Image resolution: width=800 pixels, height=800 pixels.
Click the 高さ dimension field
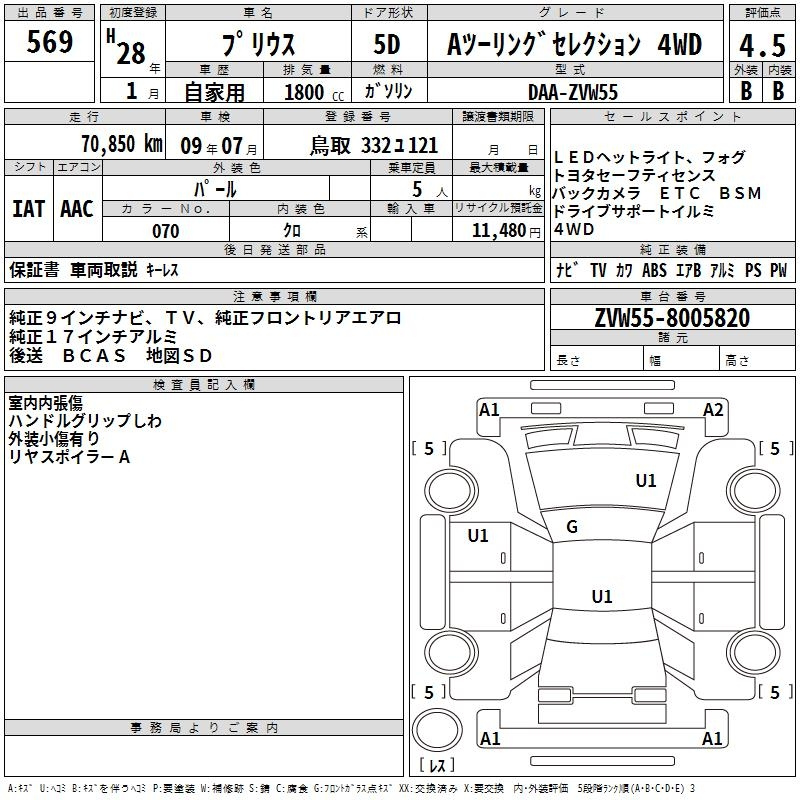pos(757,360)
